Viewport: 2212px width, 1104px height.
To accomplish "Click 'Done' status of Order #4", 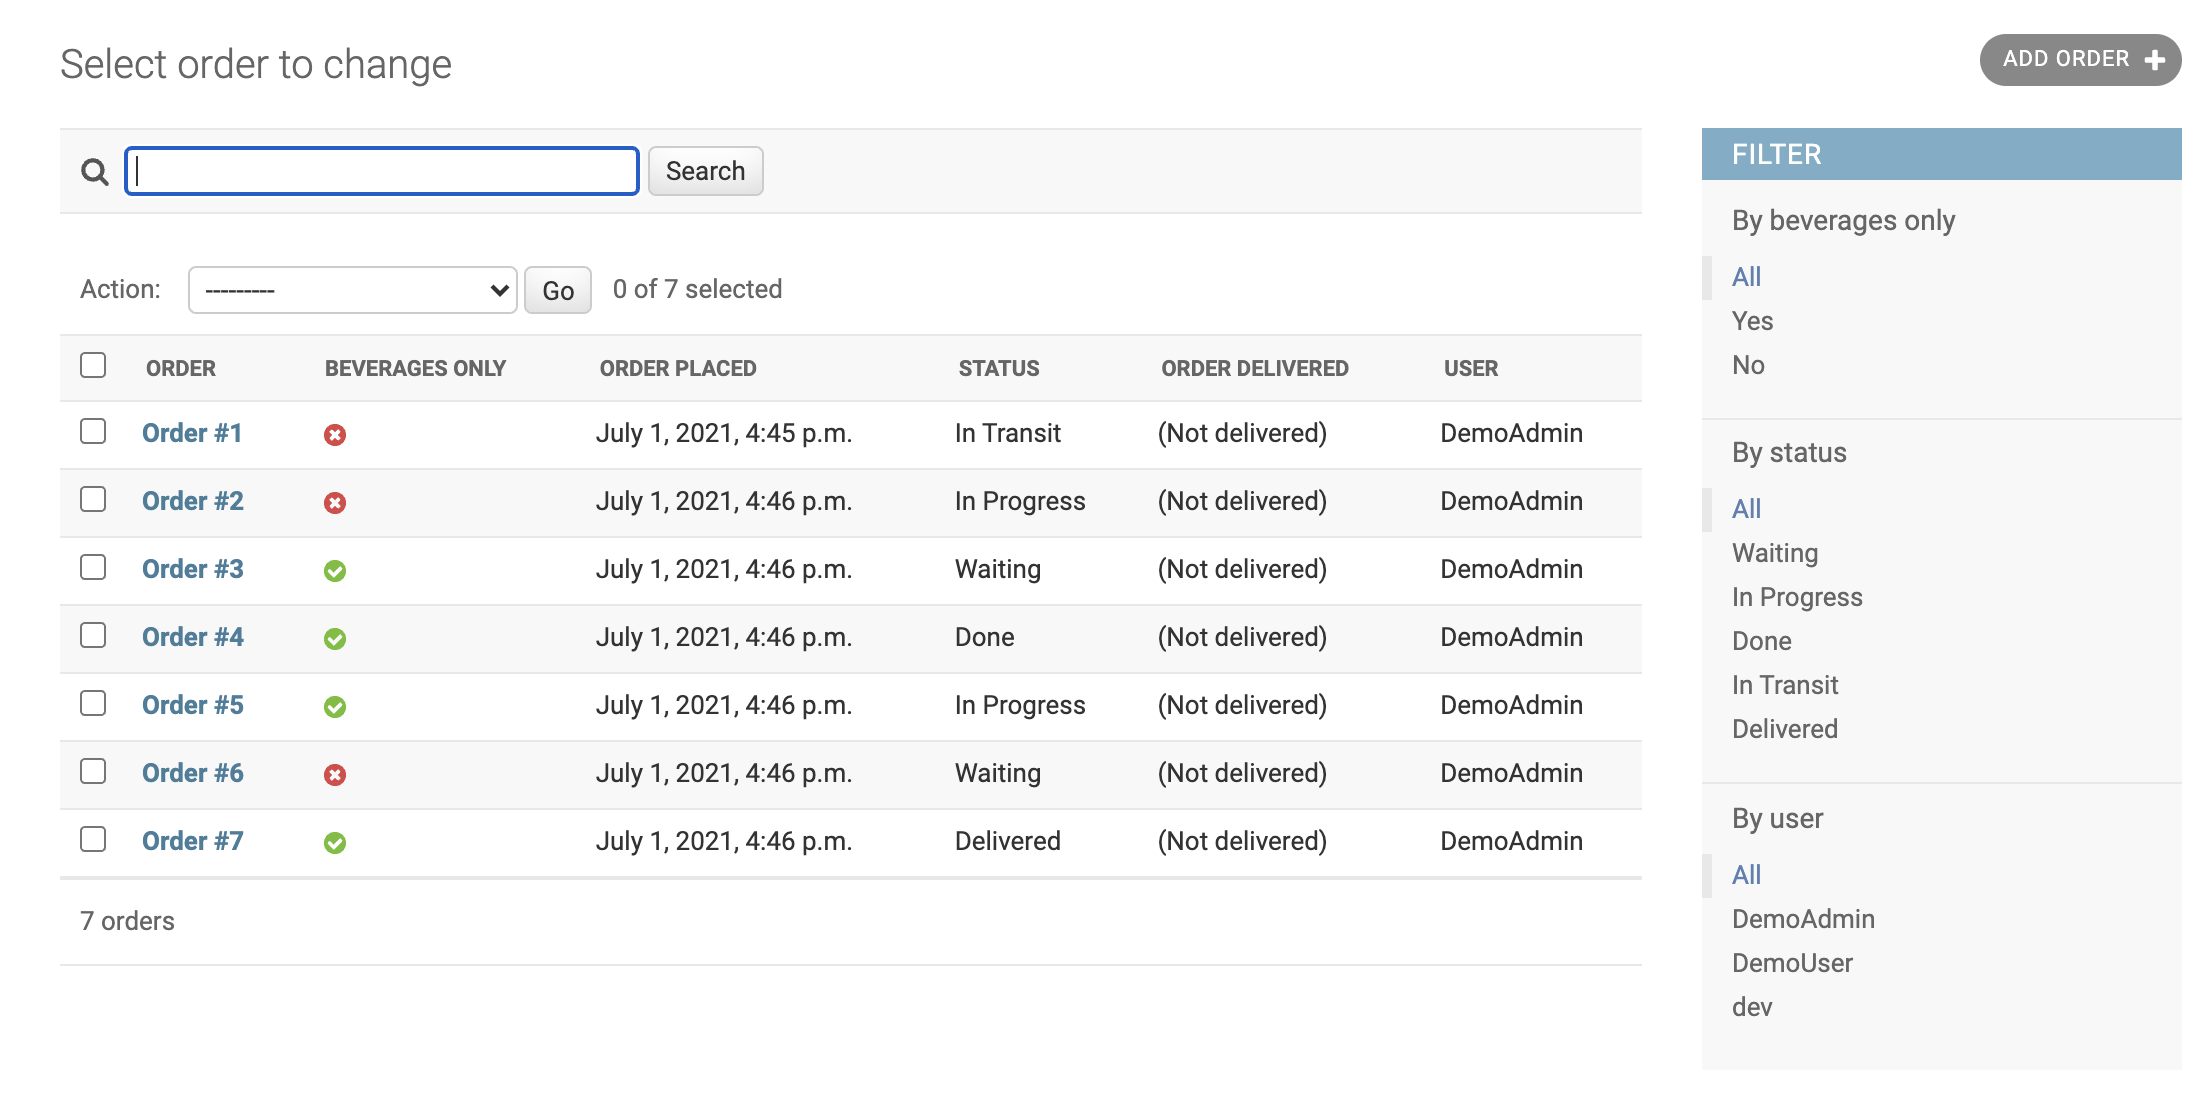I will click(985, 637).
